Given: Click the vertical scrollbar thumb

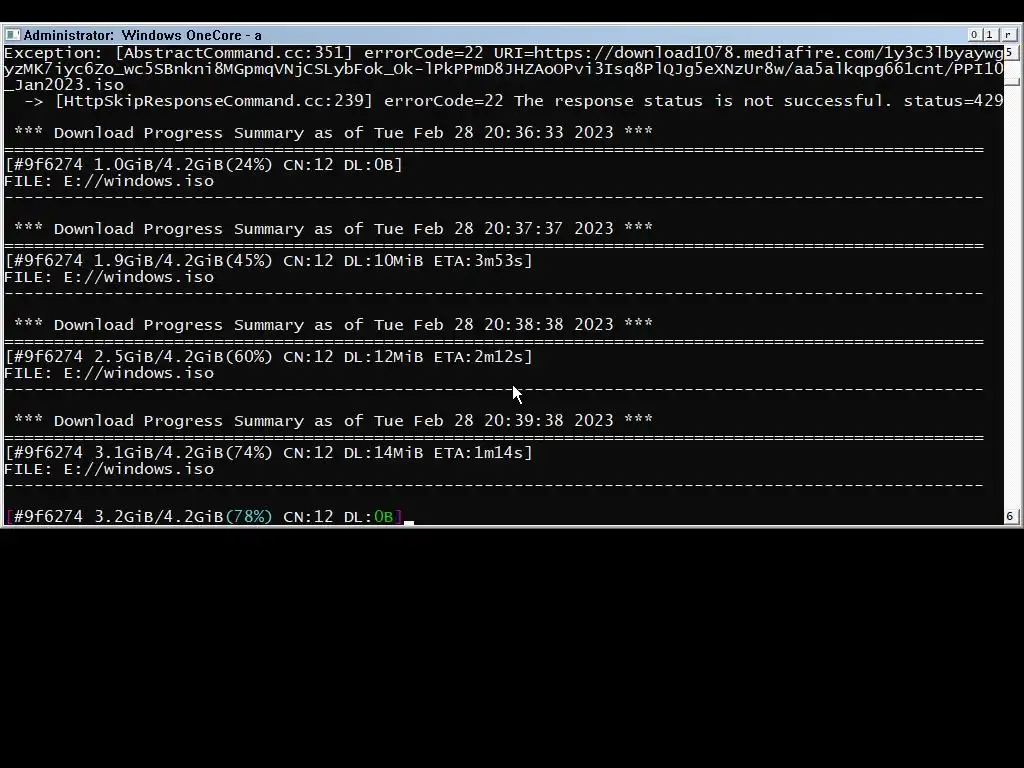Looking at the screenshot, I should pos(1011,82).
